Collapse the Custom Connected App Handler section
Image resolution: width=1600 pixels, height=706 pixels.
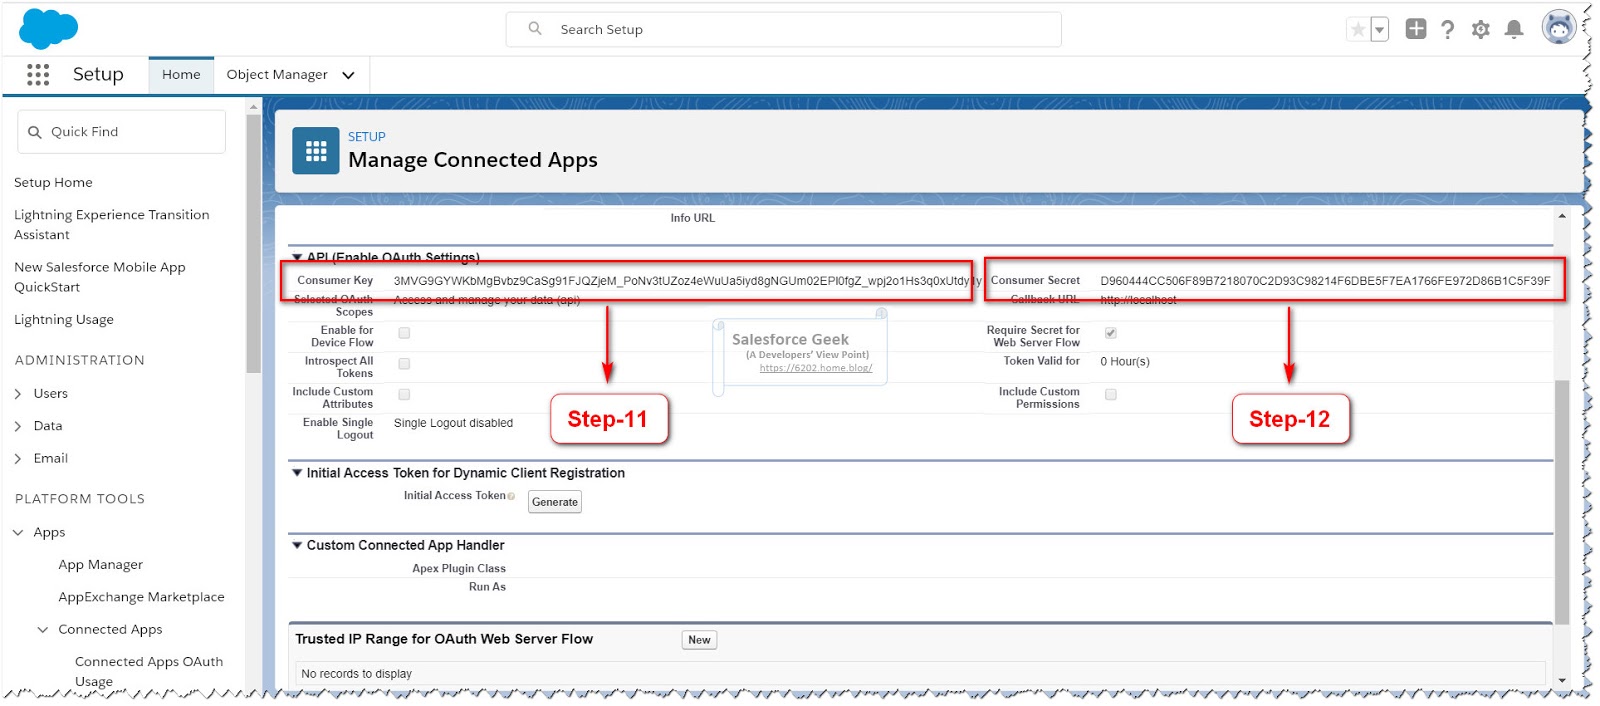pyautogui.click(x=297, y=545)
